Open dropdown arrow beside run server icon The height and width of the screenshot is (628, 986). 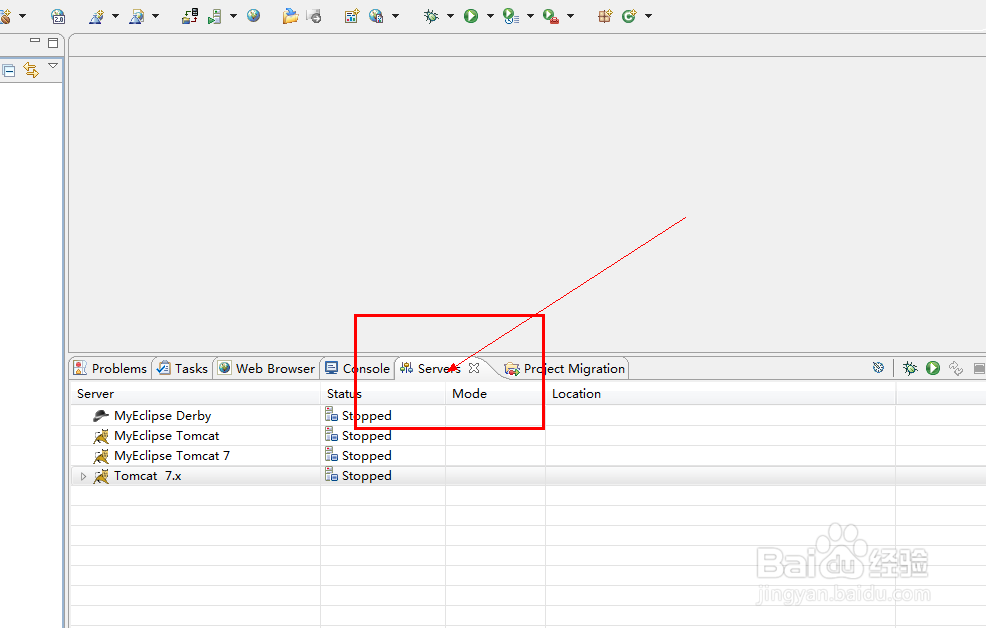[233, 16]
